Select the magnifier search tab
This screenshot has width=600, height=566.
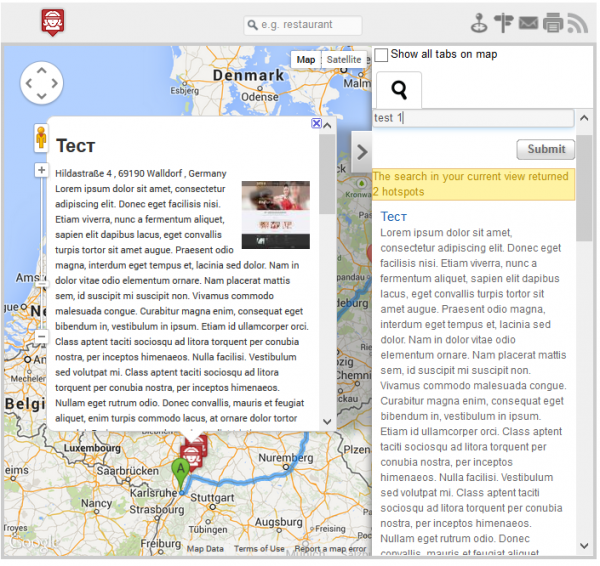point(399,90)
